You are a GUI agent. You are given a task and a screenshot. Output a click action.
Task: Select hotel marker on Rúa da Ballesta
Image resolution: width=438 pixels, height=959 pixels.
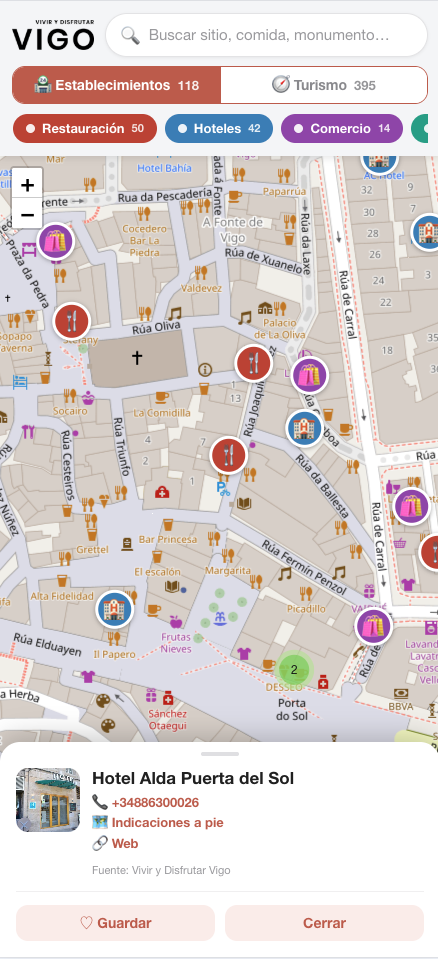[x=304, y=428]
